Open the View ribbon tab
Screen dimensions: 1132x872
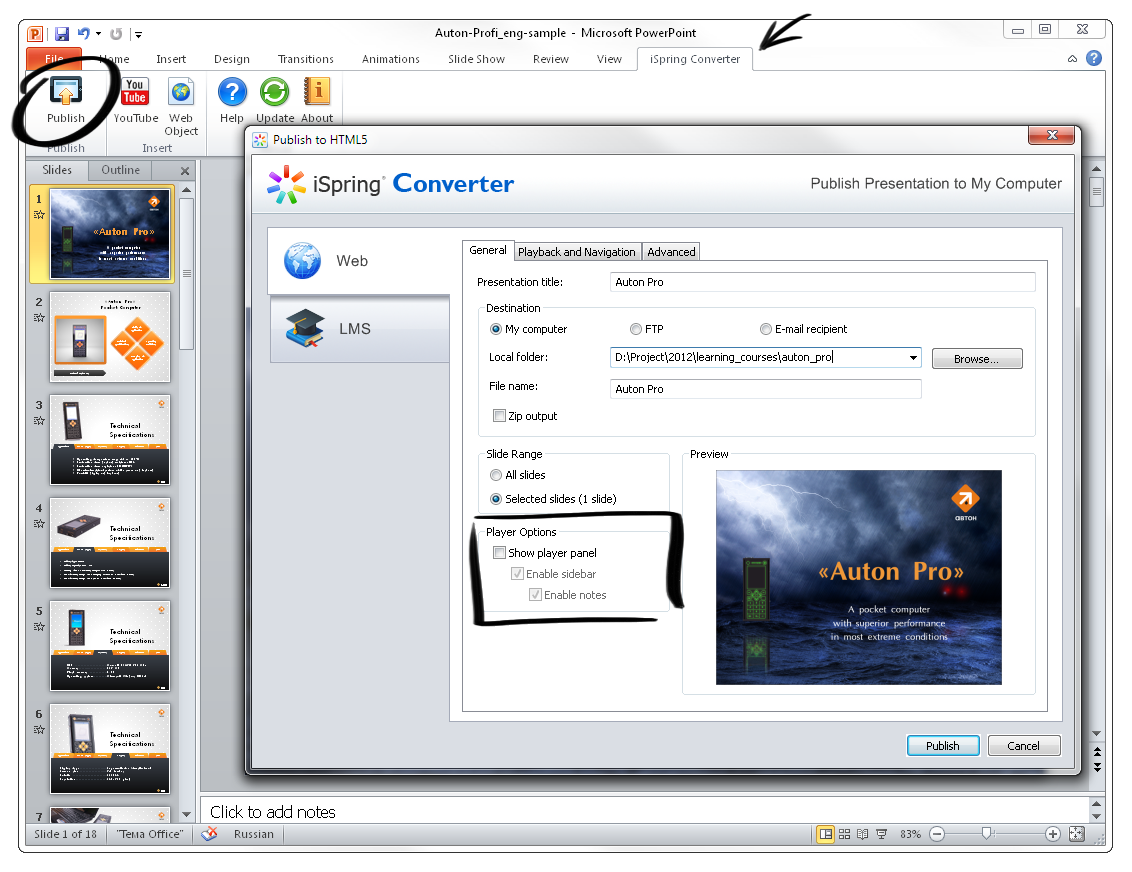coord(609,59)
